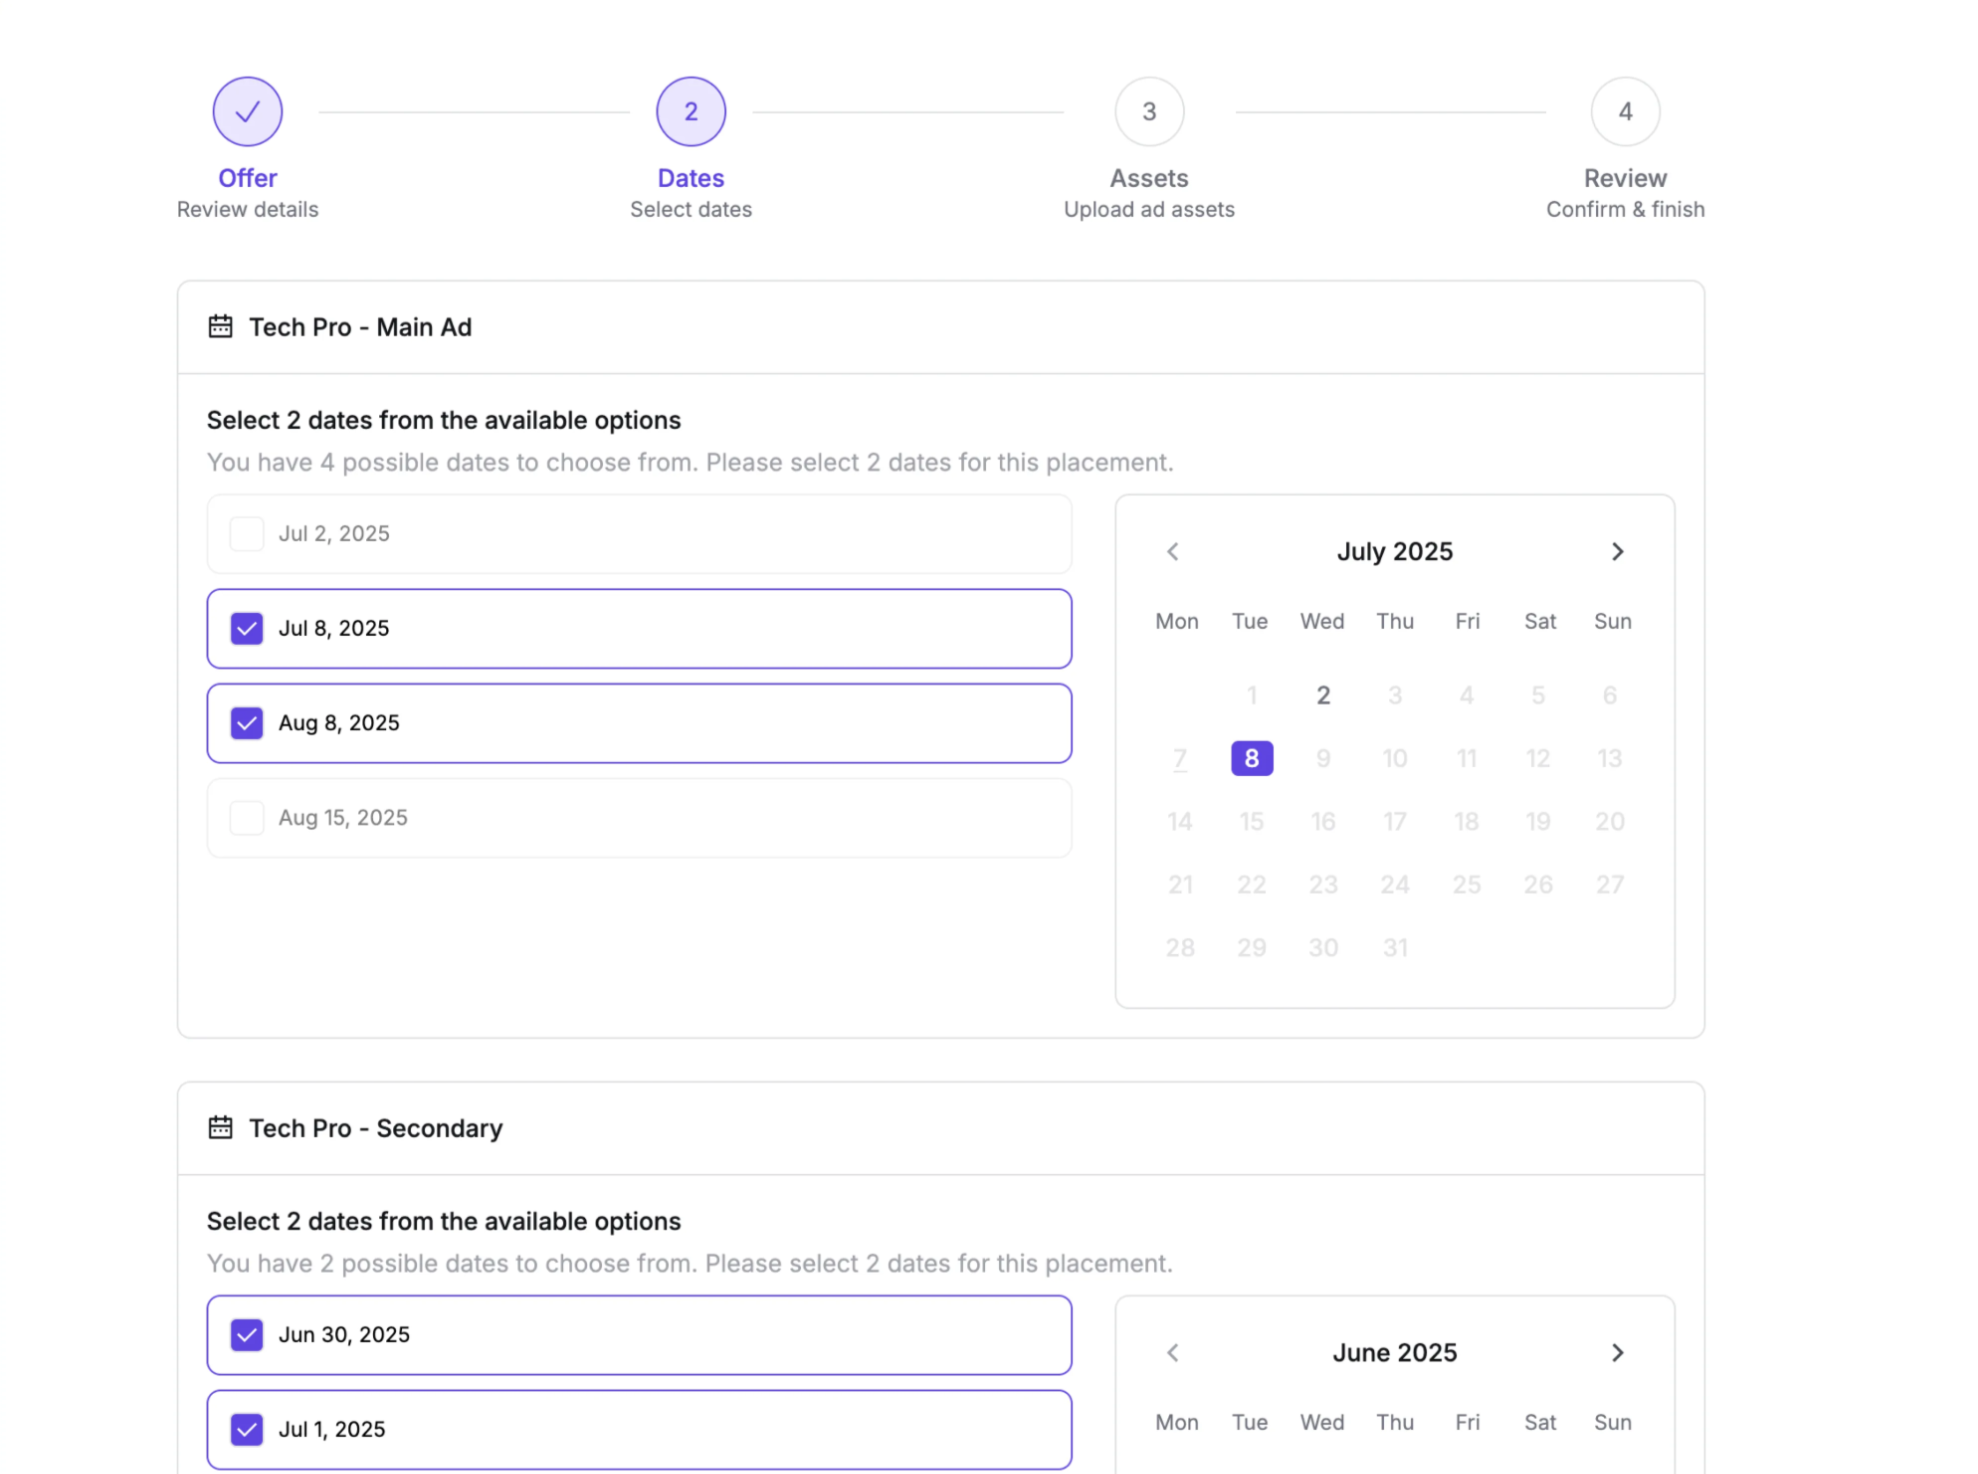Uncheck the Jul 1, 2025 checkbox
Screen dimensions: 1978x1474
pos(246,1429)
